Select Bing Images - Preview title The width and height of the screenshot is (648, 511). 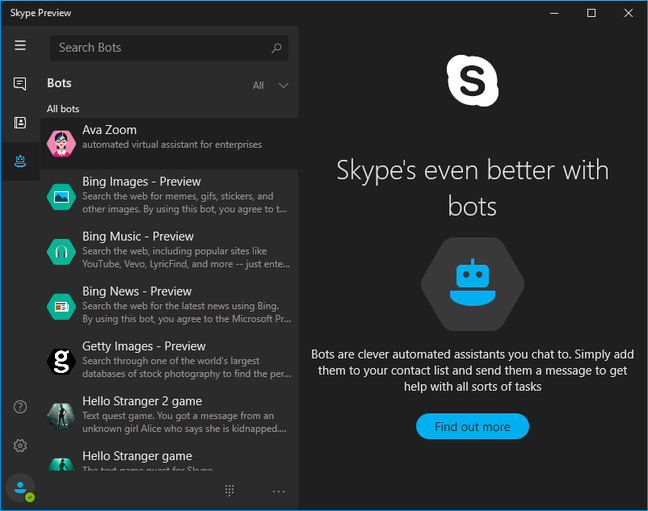coord(141,181)
